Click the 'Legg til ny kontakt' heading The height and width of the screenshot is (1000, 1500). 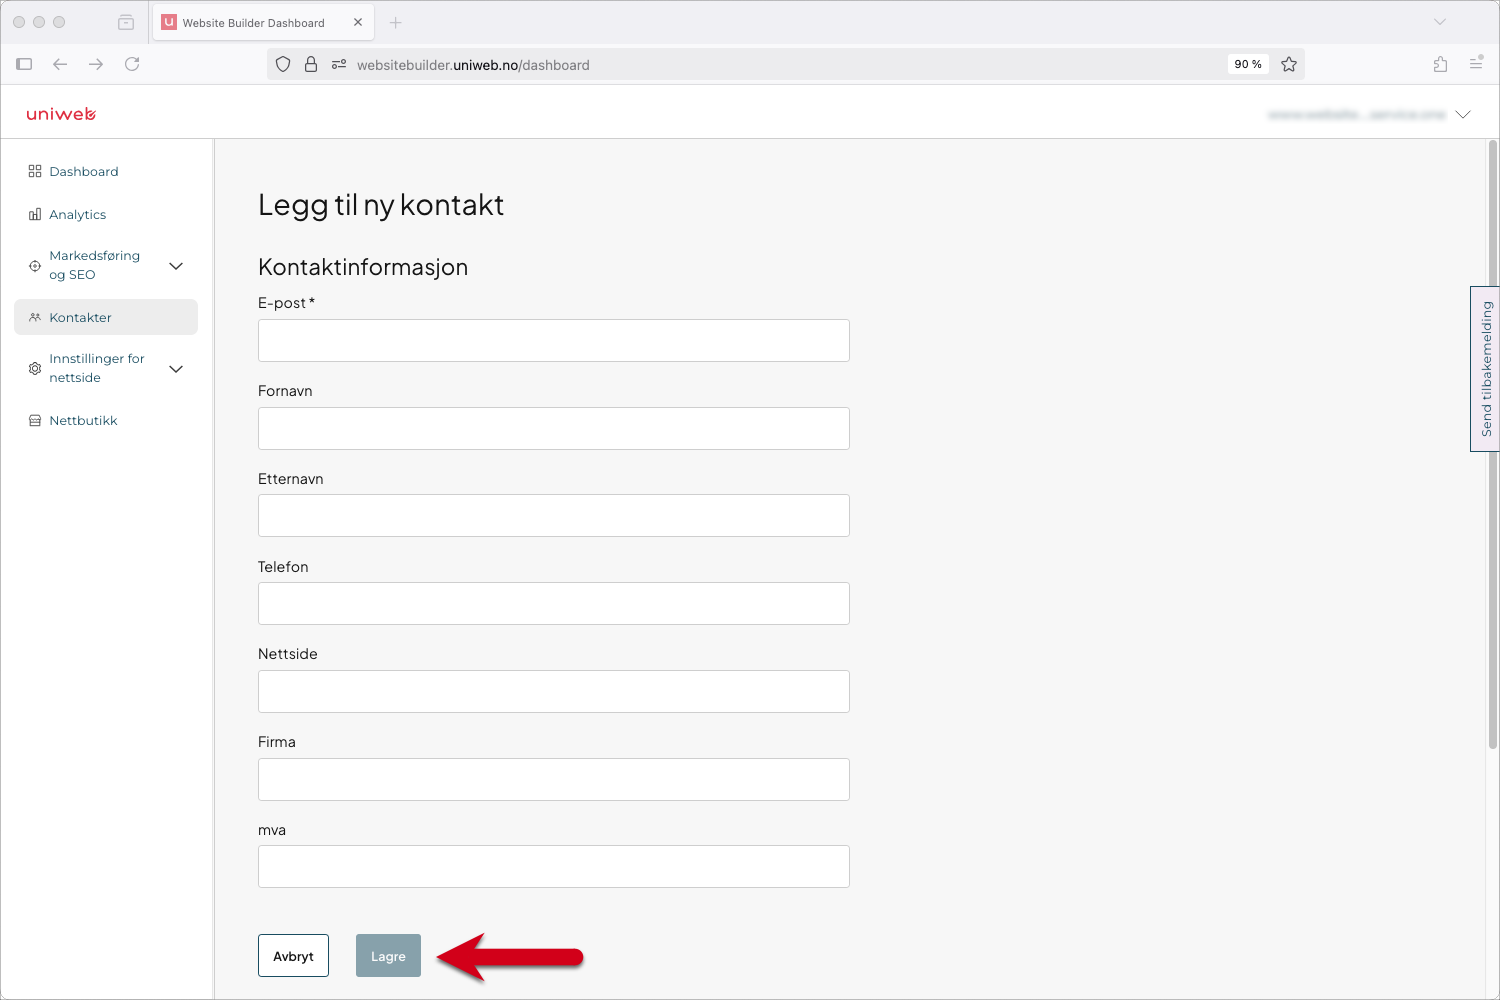(381, 205)
